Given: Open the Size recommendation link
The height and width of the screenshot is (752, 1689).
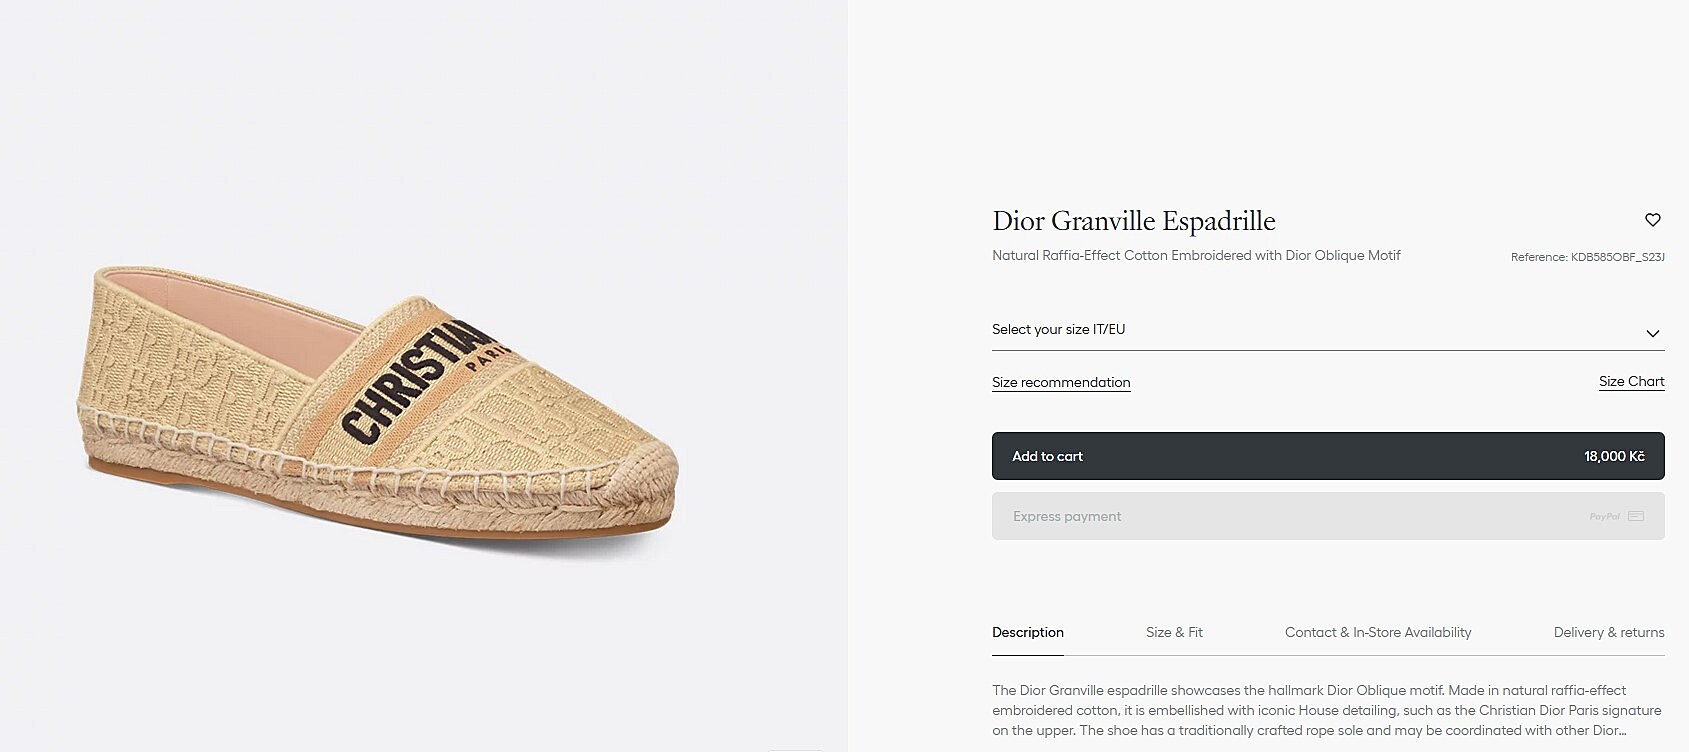Looking at the screenshot, I should coord(1061,382).
